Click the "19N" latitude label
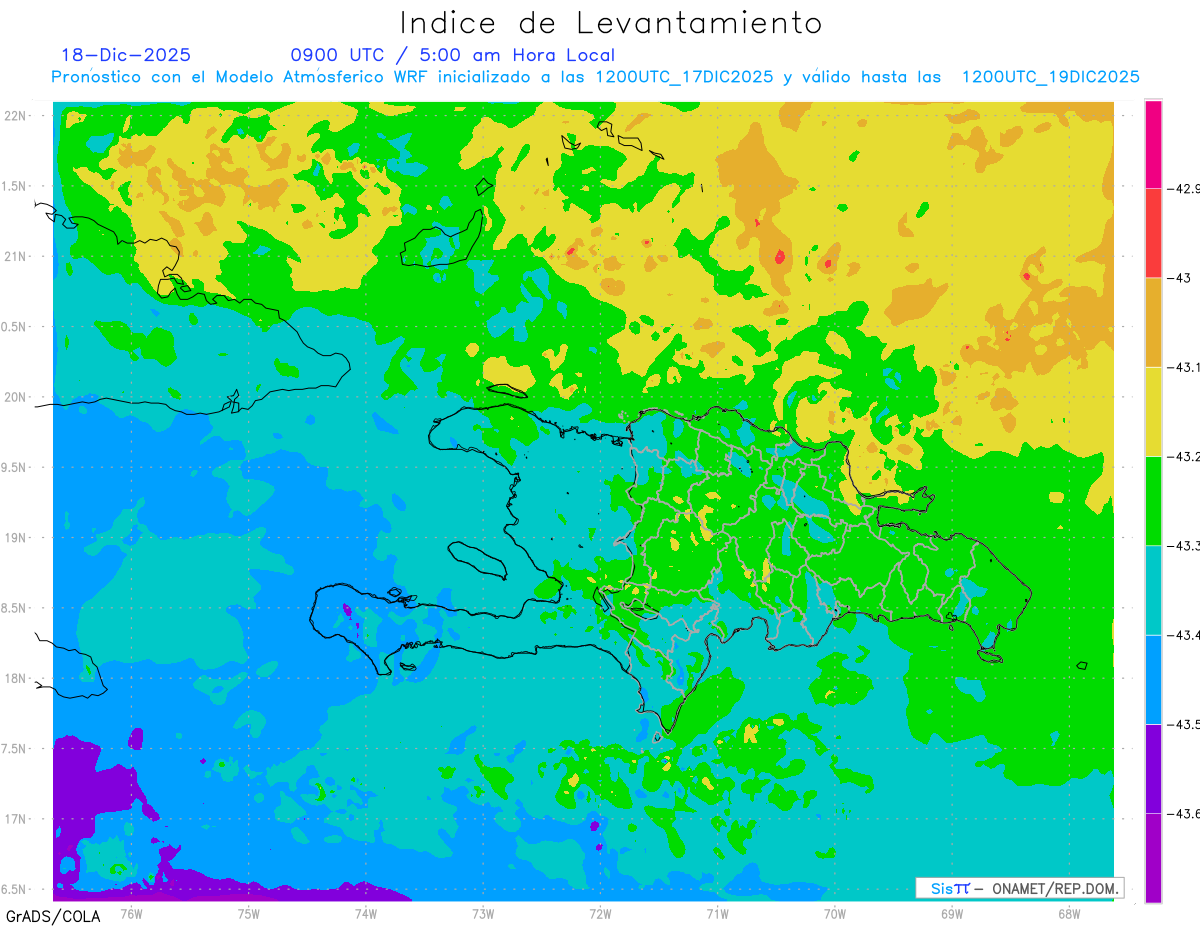The width and height of the screenshot is (1200, 927). coord(16,537)
